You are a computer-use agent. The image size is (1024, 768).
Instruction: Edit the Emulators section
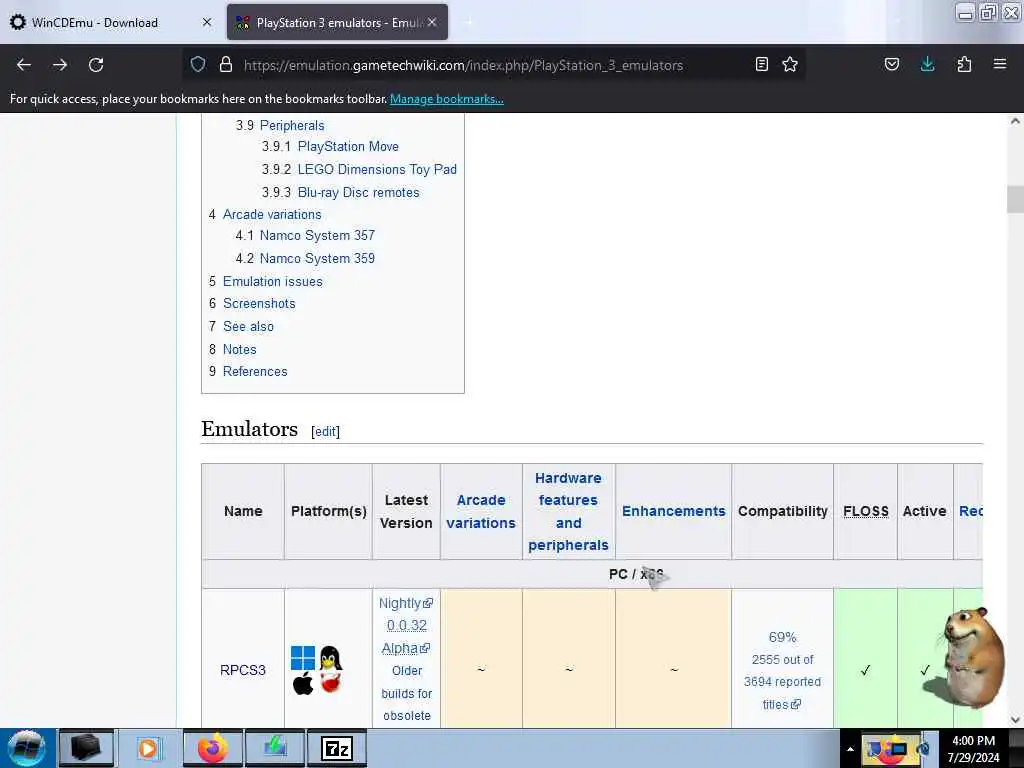[x=325, y=432]
